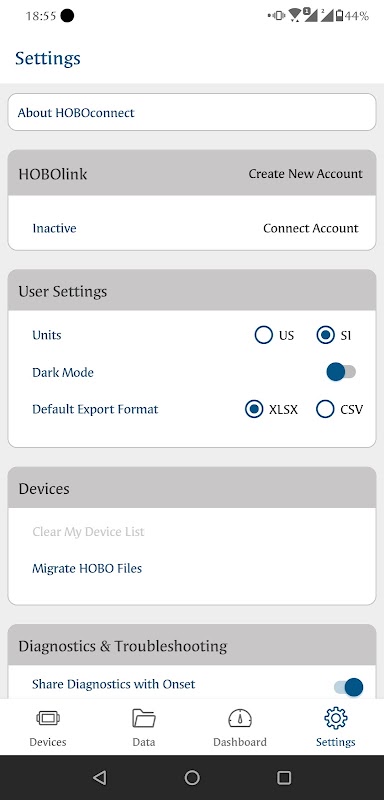Tap Migrate HOBO Files
Viewport: 384px width, 800px height.
pos(87,568)
